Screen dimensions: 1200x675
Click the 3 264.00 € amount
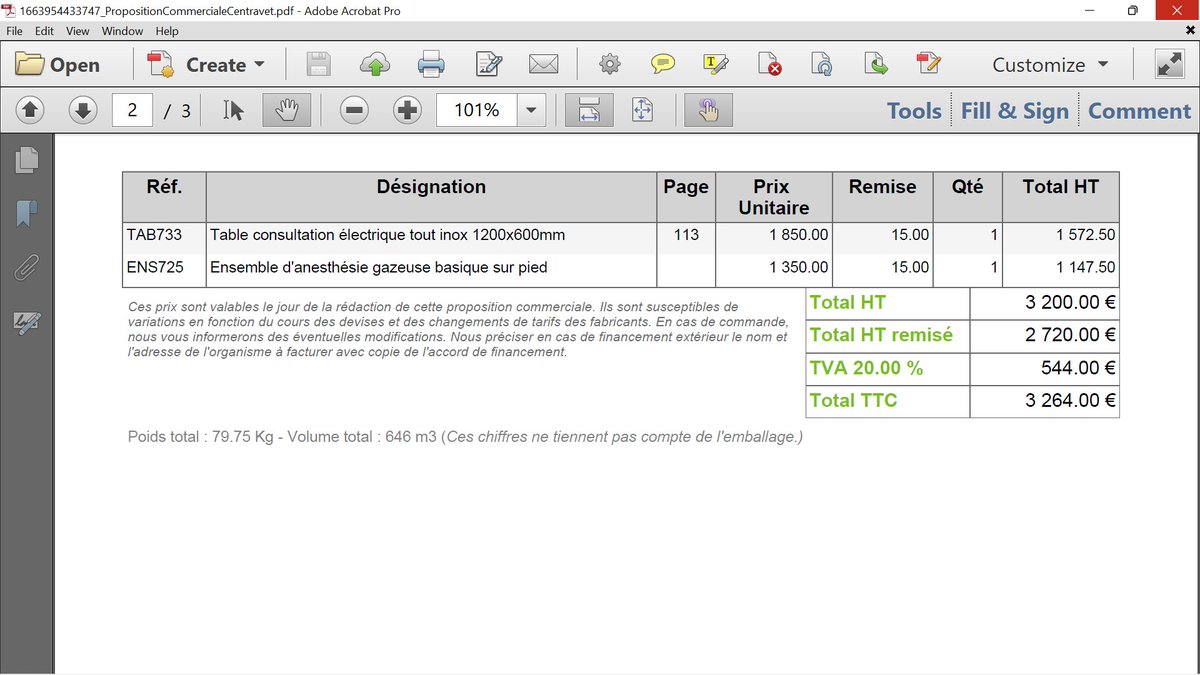1070,400
